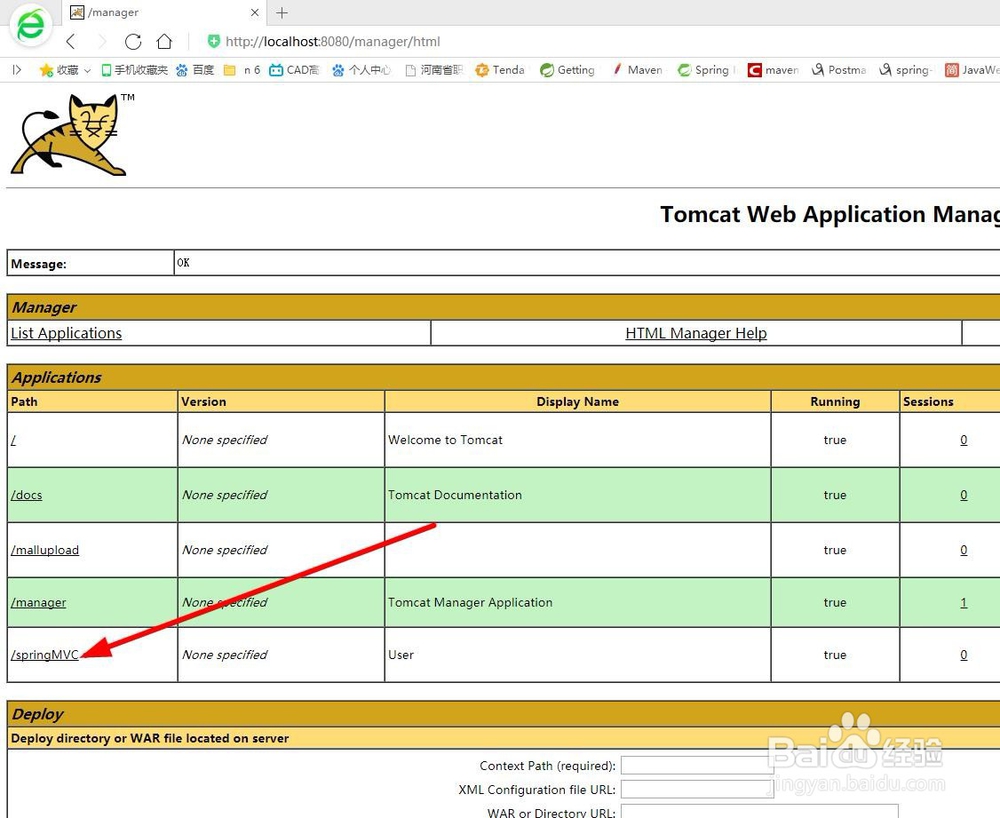This screenshot has width=1000, height=818.
Task: Open the Postman bookmark
Action: 839,69
